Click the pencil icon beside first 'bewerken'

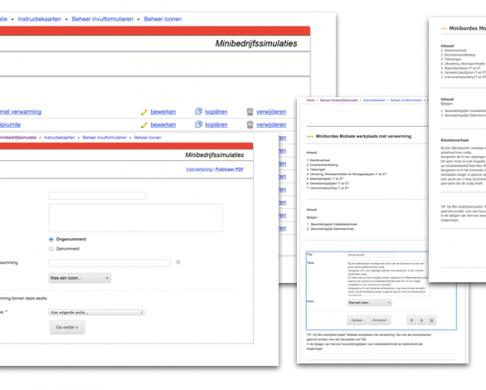[x=144, y=112]
